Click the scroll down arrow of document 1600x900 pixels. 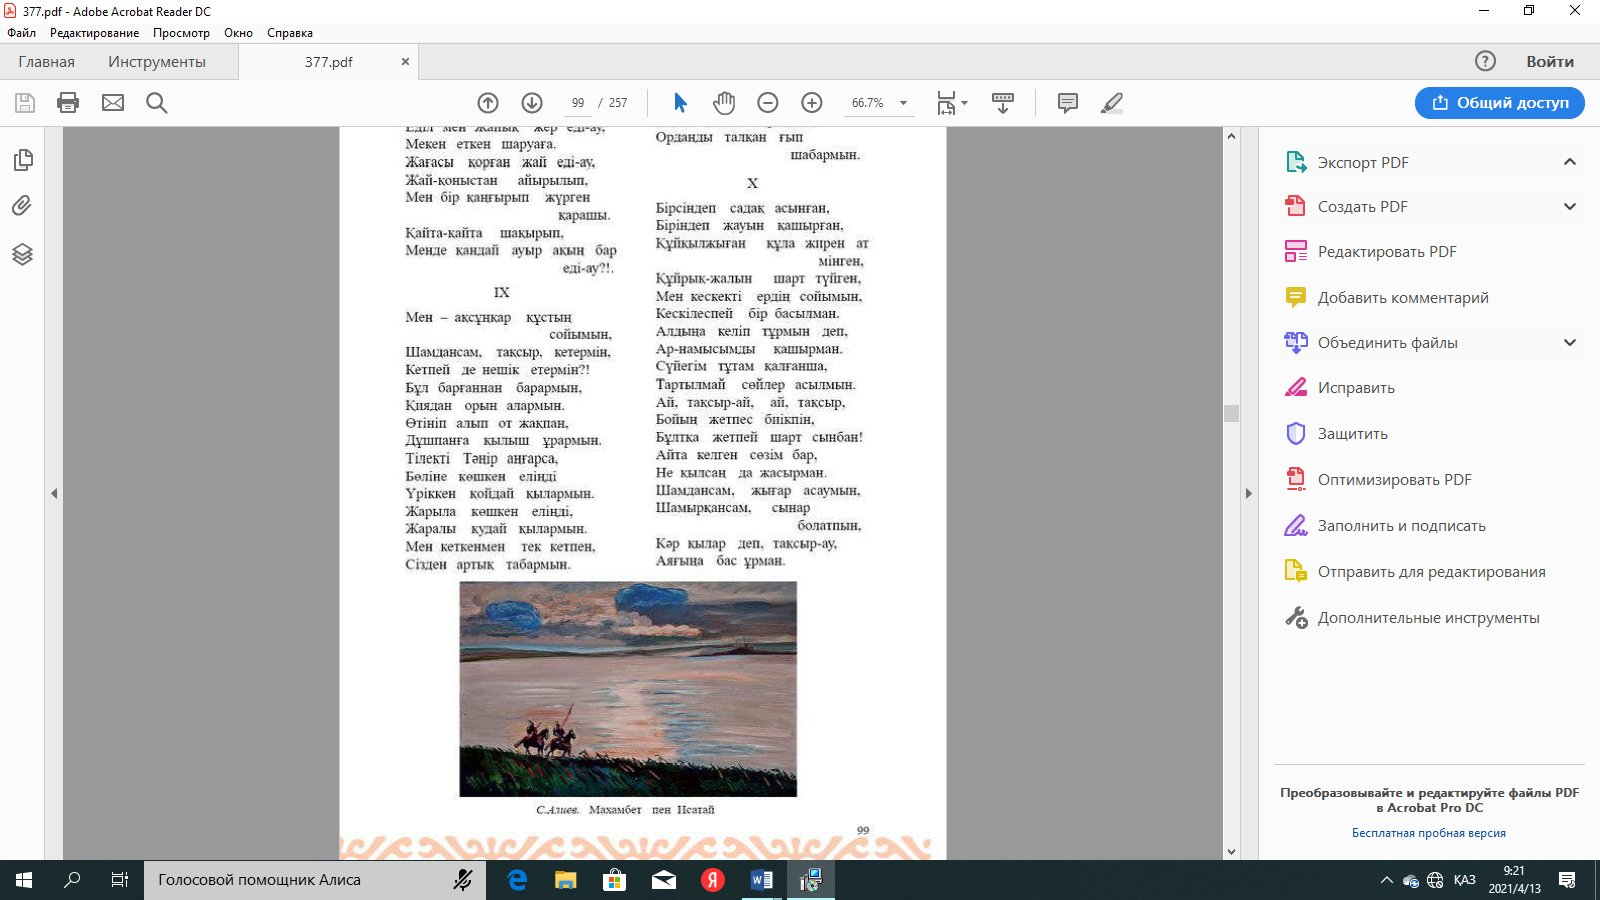[1231, 852]
